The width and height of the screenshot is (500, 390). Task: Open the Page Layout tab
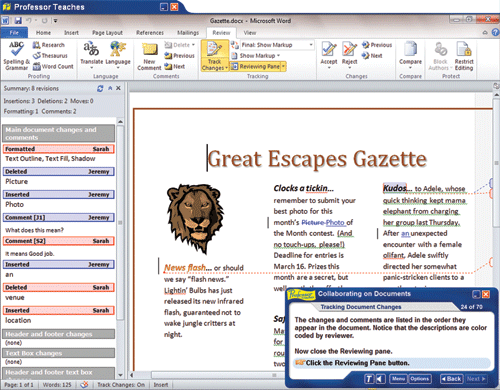click(x=107, y=33)
